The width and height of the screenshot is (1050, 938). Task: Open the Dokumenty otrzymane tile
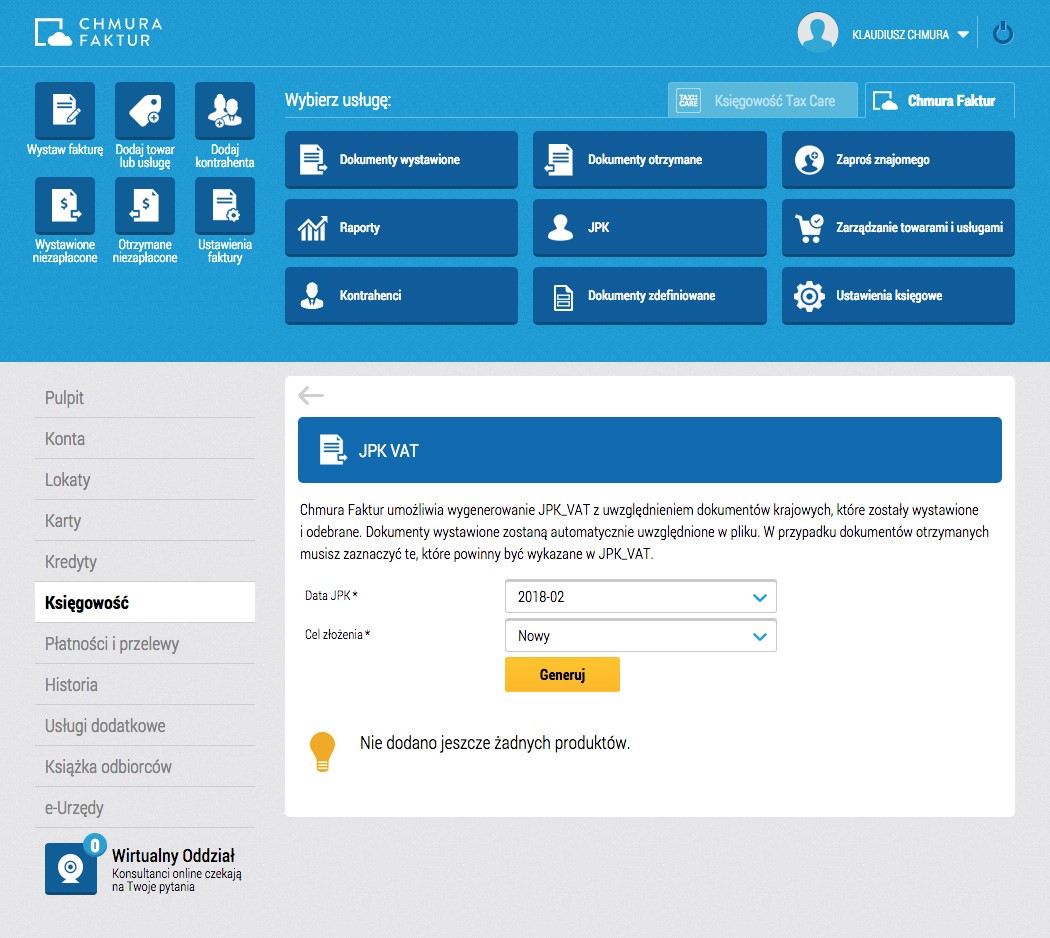[650, 159]
